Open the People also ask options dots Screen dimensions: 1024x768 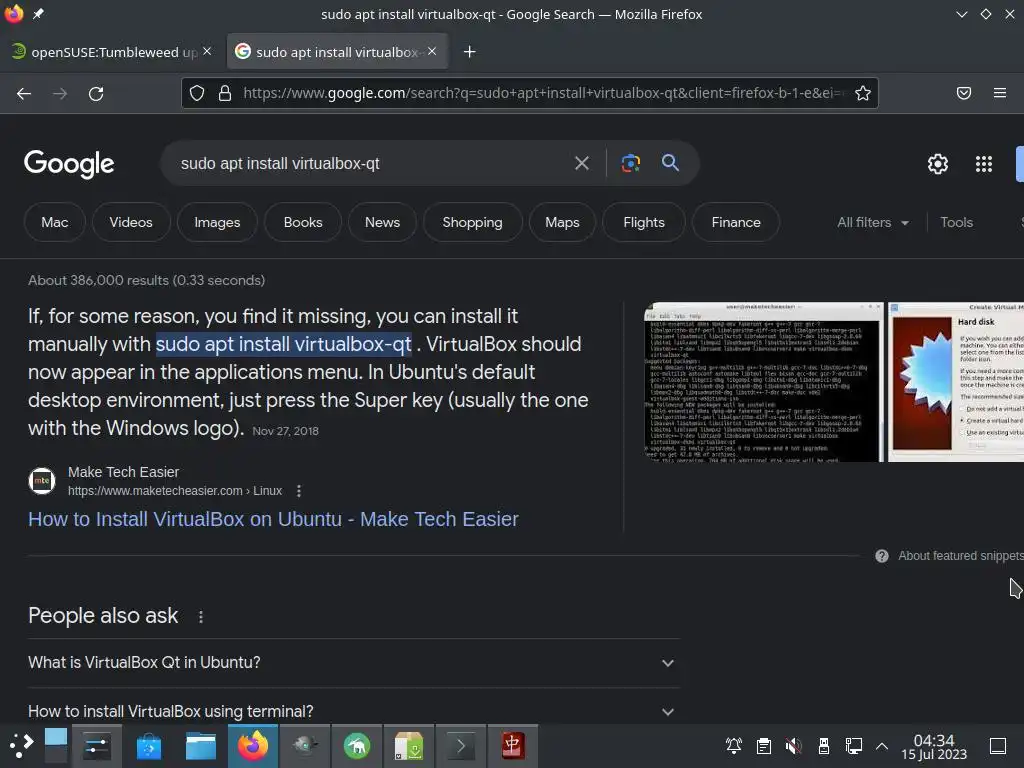[200, 616]
